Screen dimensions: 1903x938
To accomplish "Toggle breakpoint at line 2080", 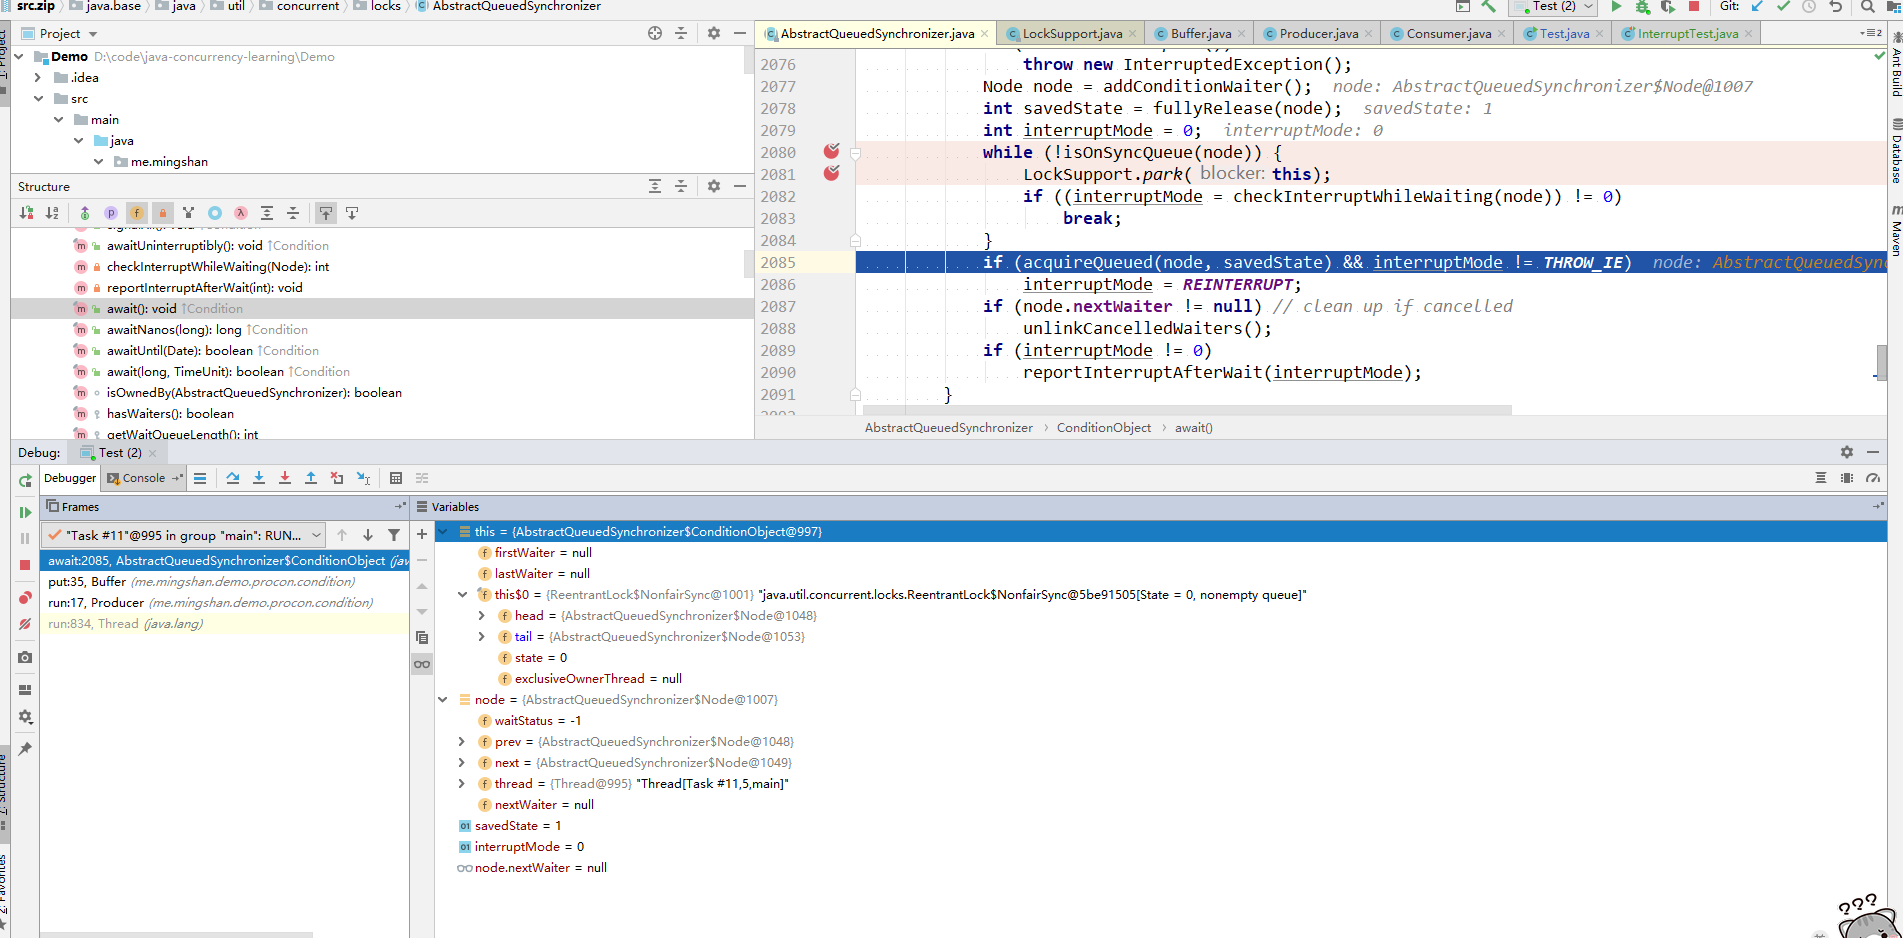I will 831,152.
